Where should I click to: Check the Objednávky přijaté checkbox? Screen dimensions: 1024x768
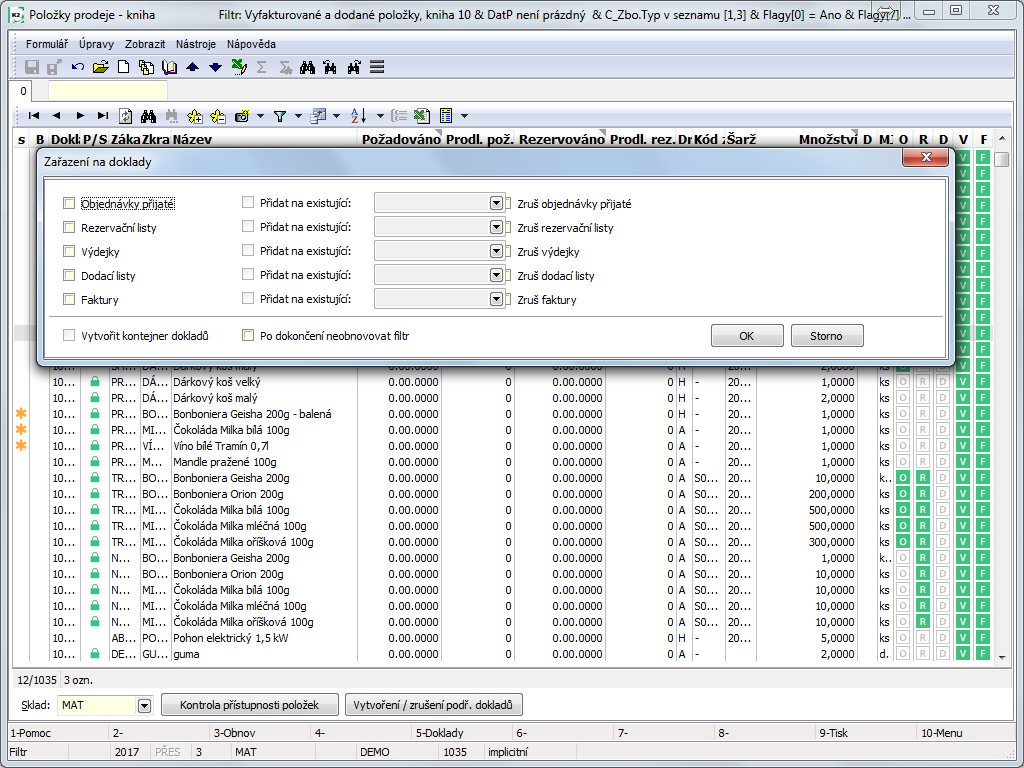click(x=69, y=204)
